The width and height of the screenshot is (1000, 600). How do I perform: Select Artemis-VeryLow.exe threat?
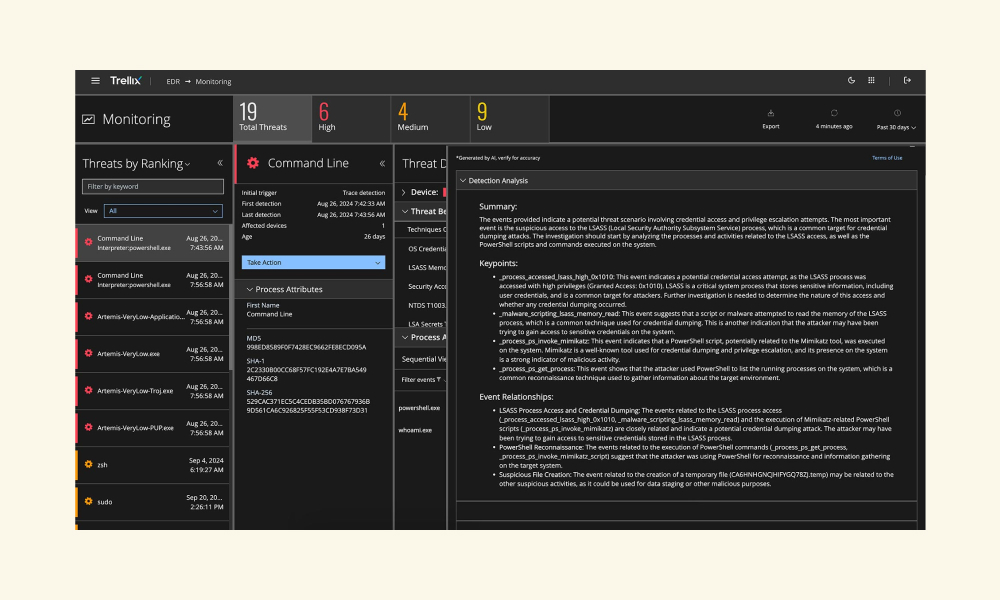click(152, 354)
